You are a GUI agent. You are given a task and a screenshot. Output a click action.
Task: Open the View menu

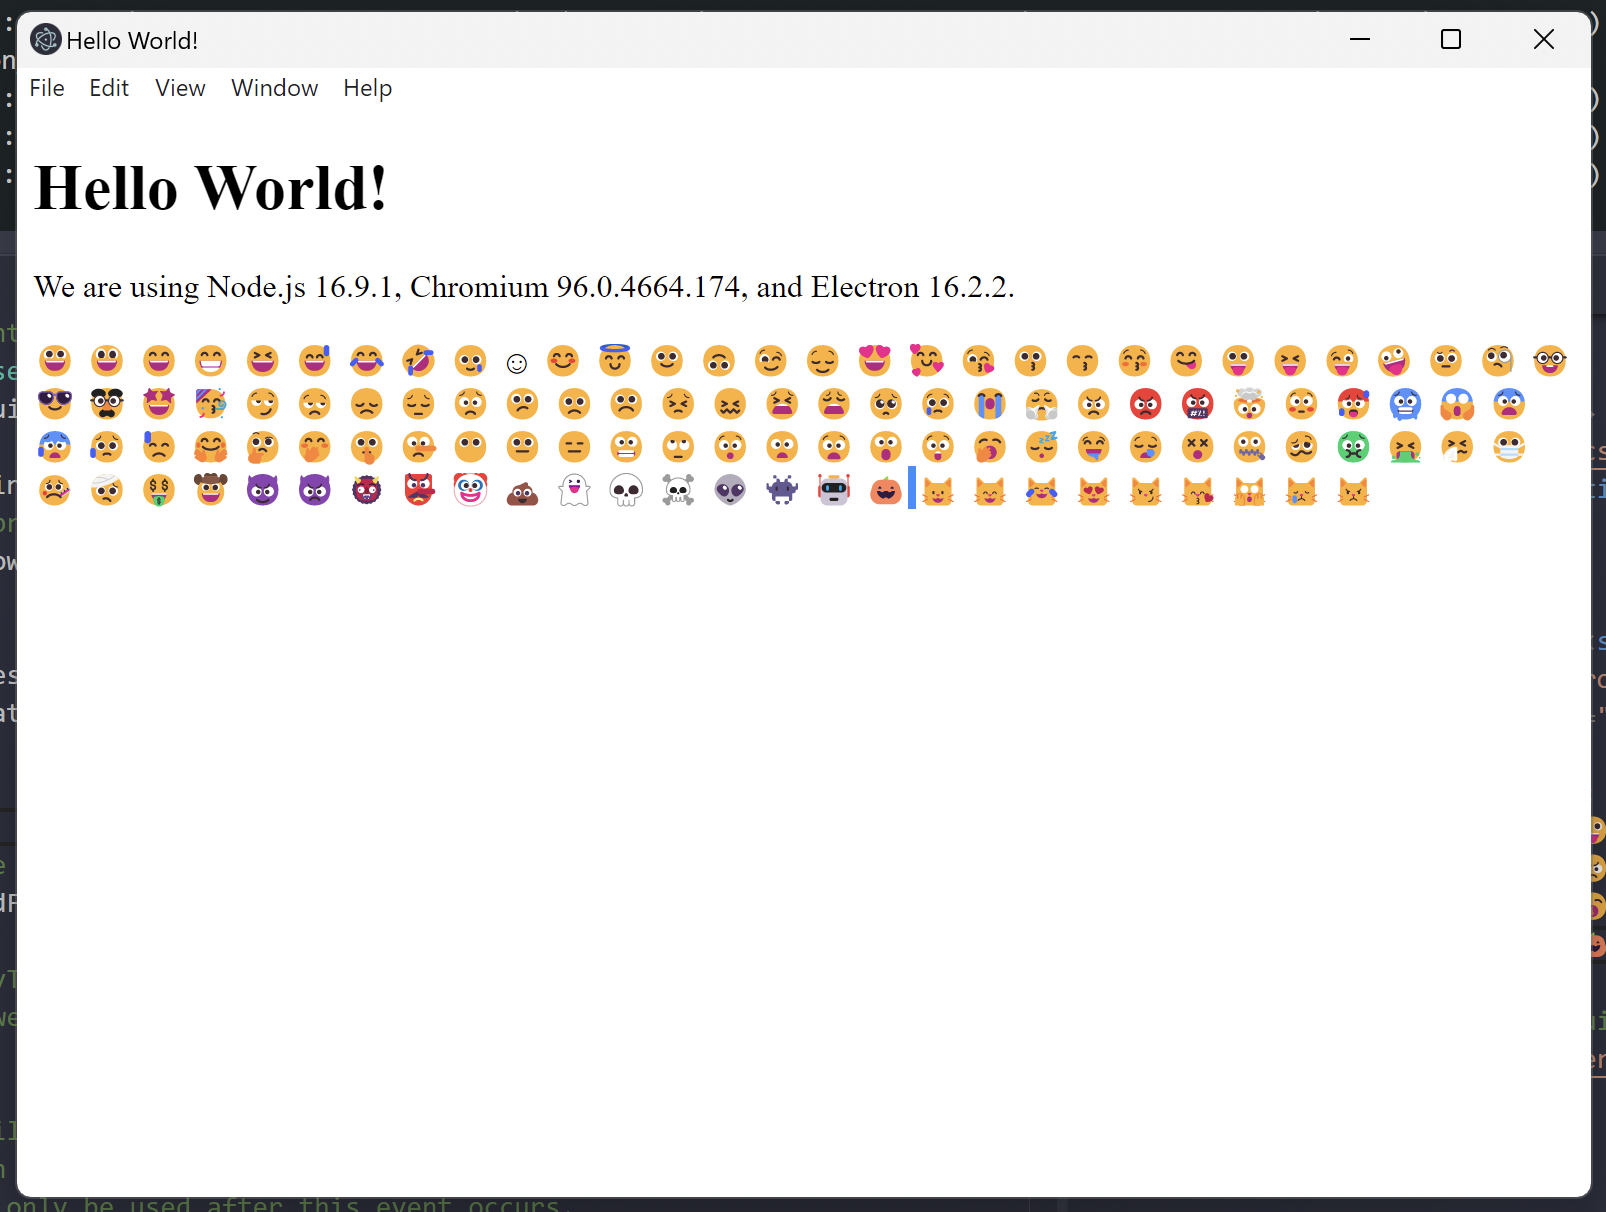[x=180, y=88]
